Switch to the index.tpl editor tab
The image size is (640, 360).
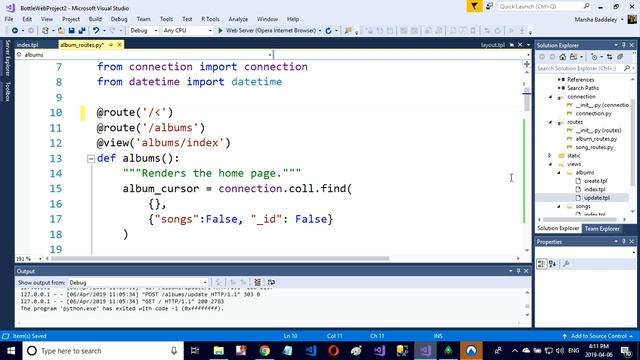click(27, 45)
